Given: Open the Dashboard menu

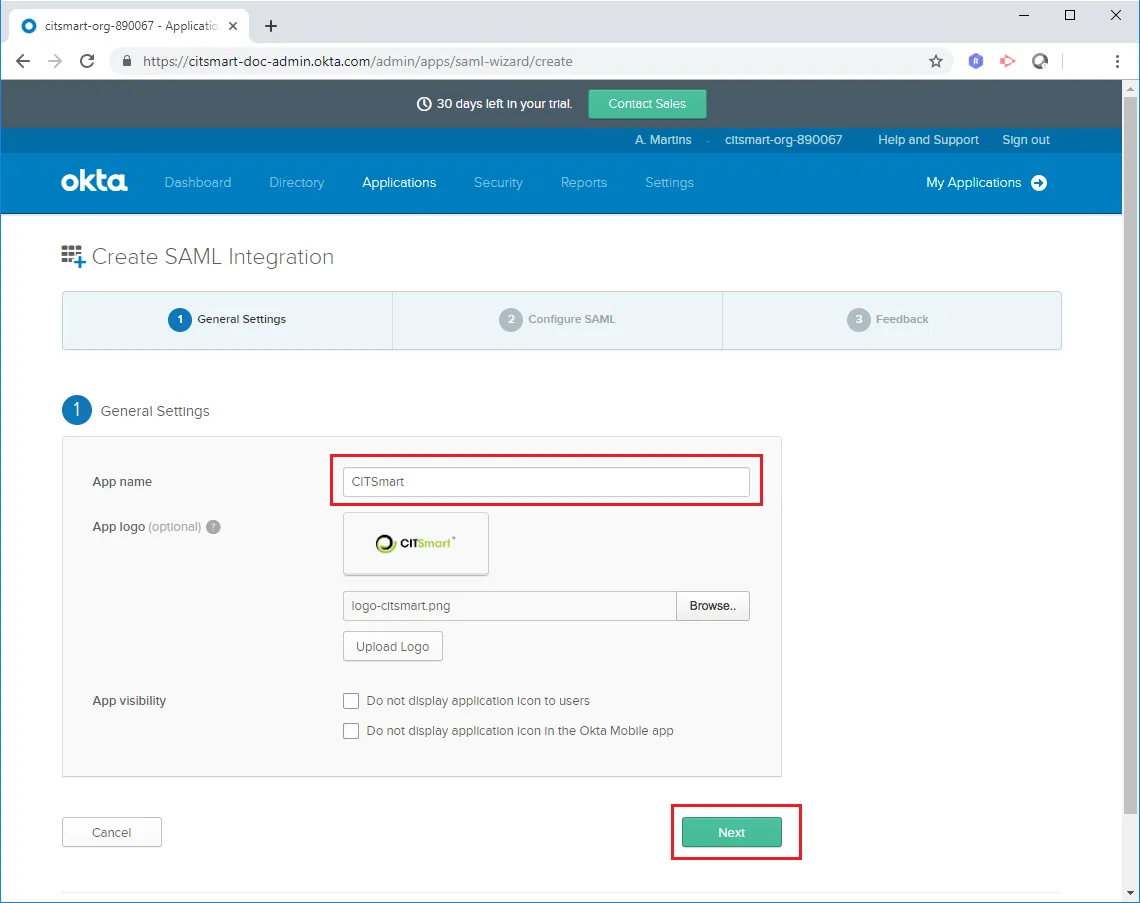Looking at the screenshot, I should click(x=198, y=182).
